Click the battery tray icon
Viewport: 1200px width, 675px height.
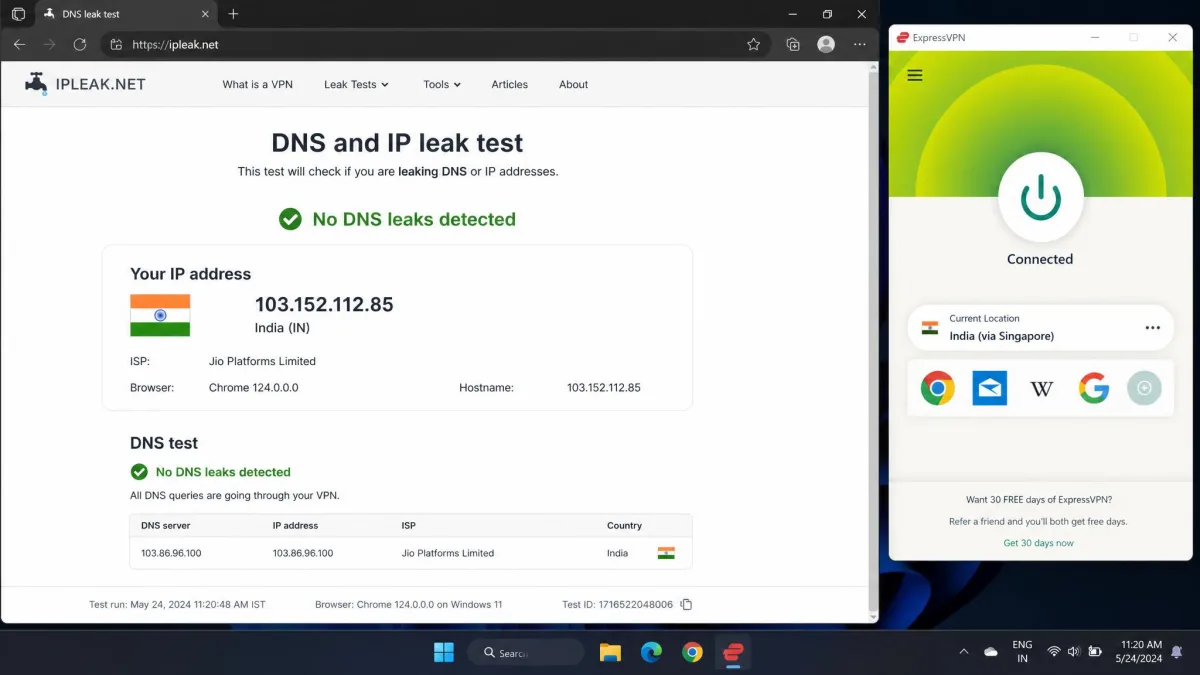click(x=1095, y=652)
